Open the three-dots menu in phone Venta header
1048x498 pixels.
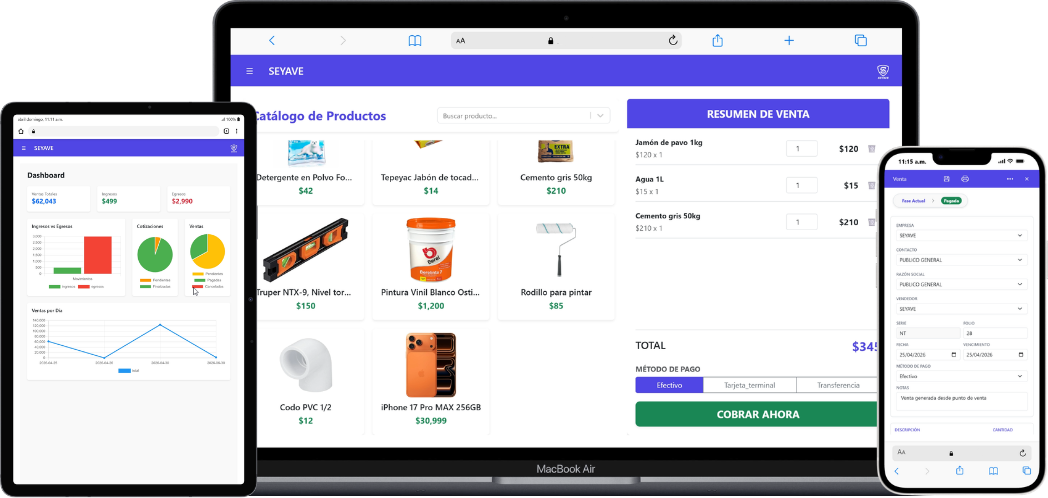(1010, 179)
